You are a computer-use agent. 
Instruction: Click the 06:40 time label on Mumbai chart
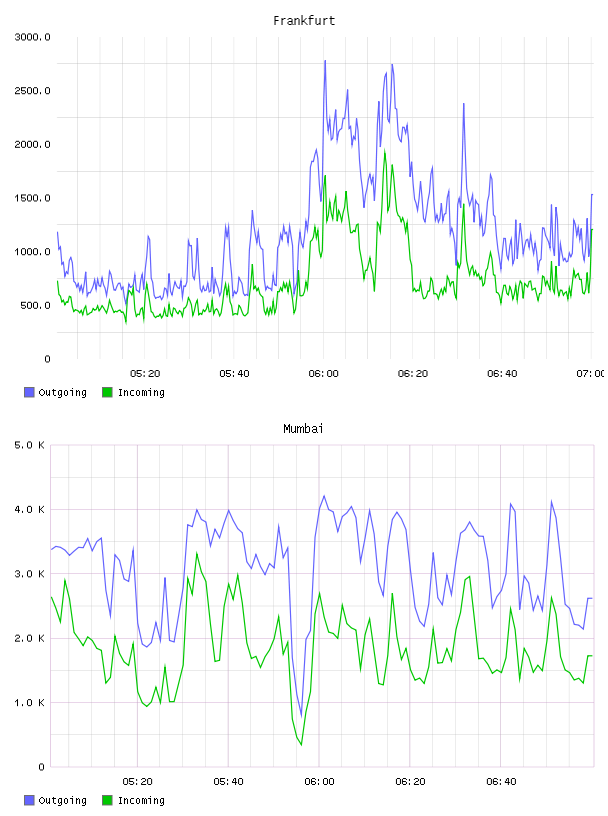coord(501,782)
